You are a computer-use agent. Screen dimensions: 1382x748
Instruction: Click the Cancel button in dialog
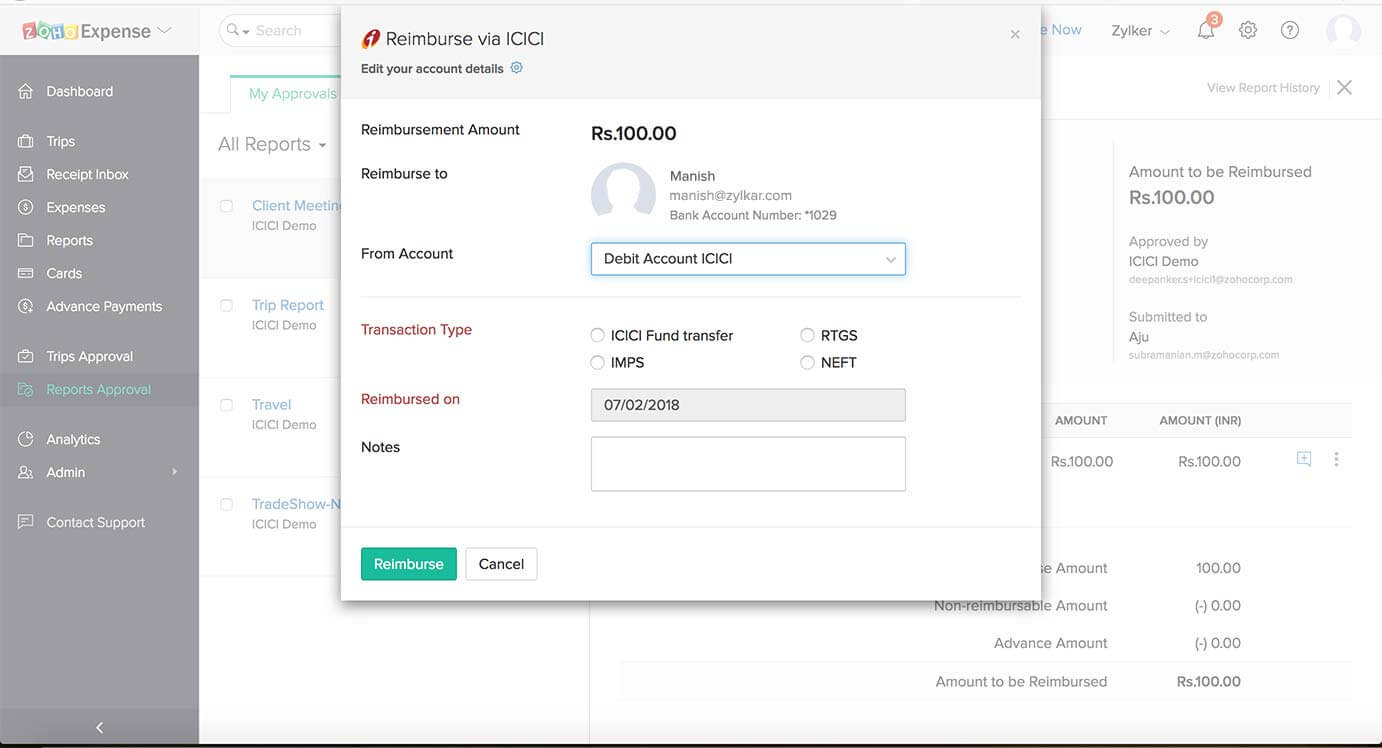point(501,564)
